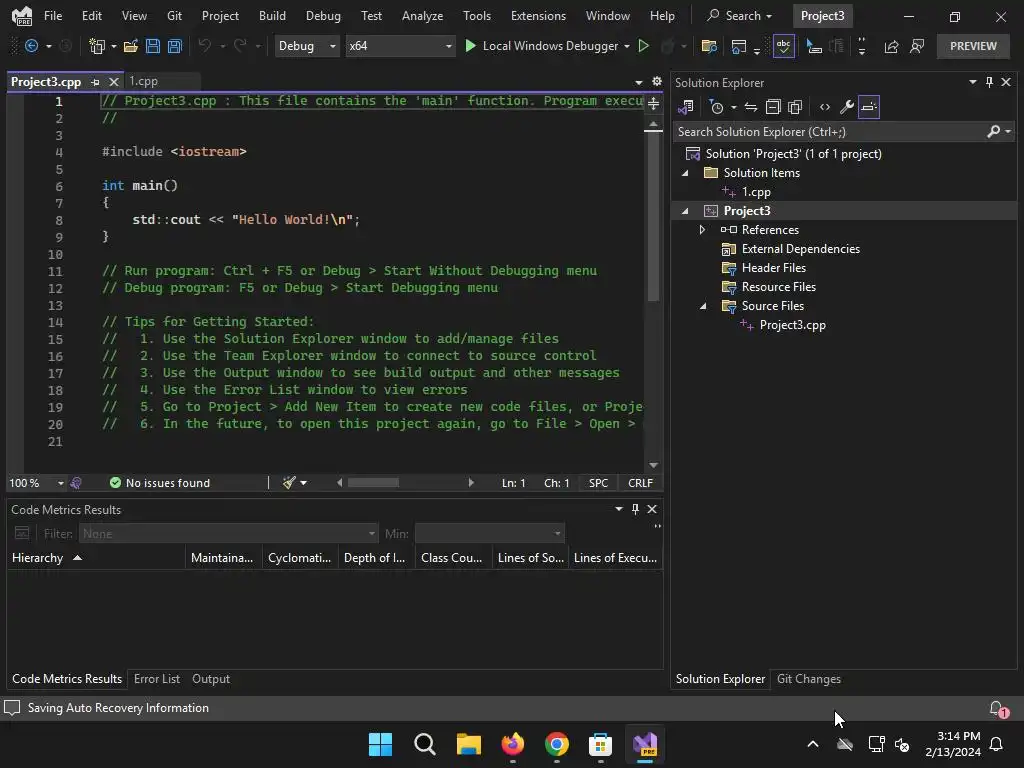
Task: Open the Debug configuration dropdown
Action: (x=306, y=46)
